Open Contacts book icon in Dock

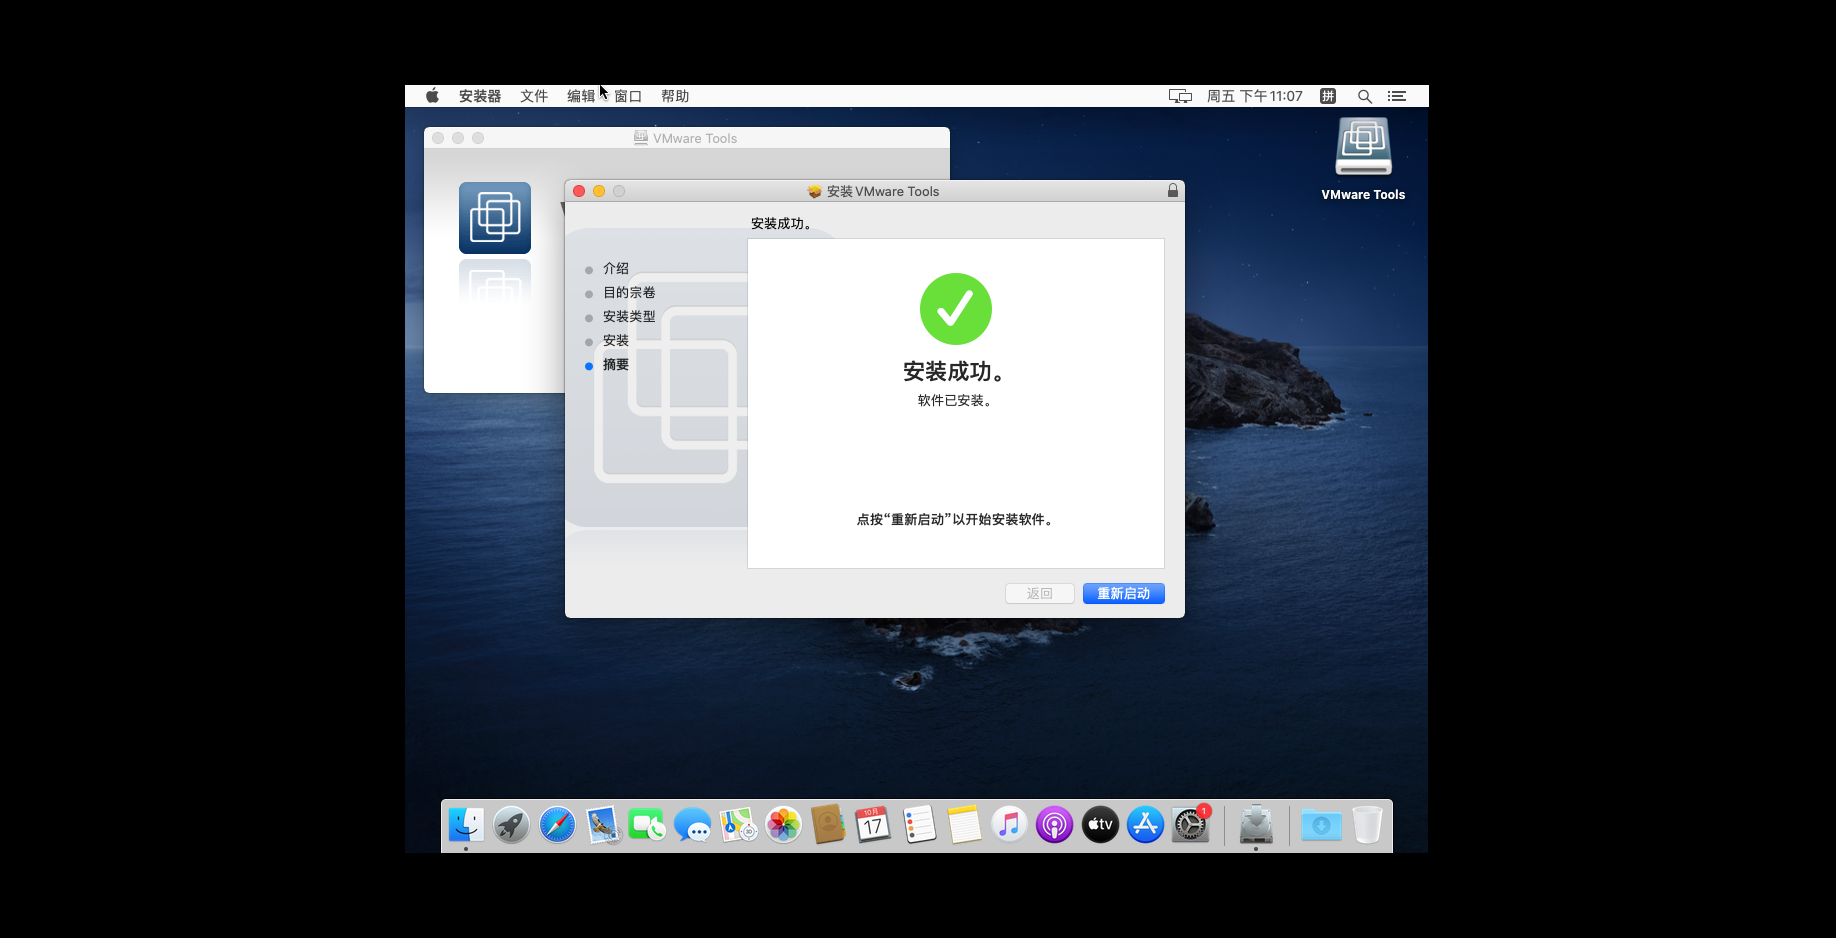(828, 825)
